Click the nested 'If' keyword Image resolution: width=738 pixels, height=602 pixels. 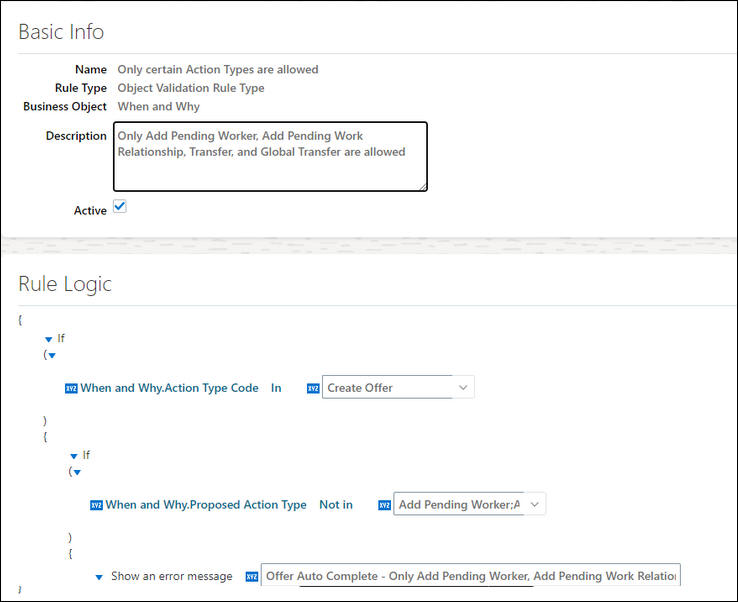click(x=86, y=455)
